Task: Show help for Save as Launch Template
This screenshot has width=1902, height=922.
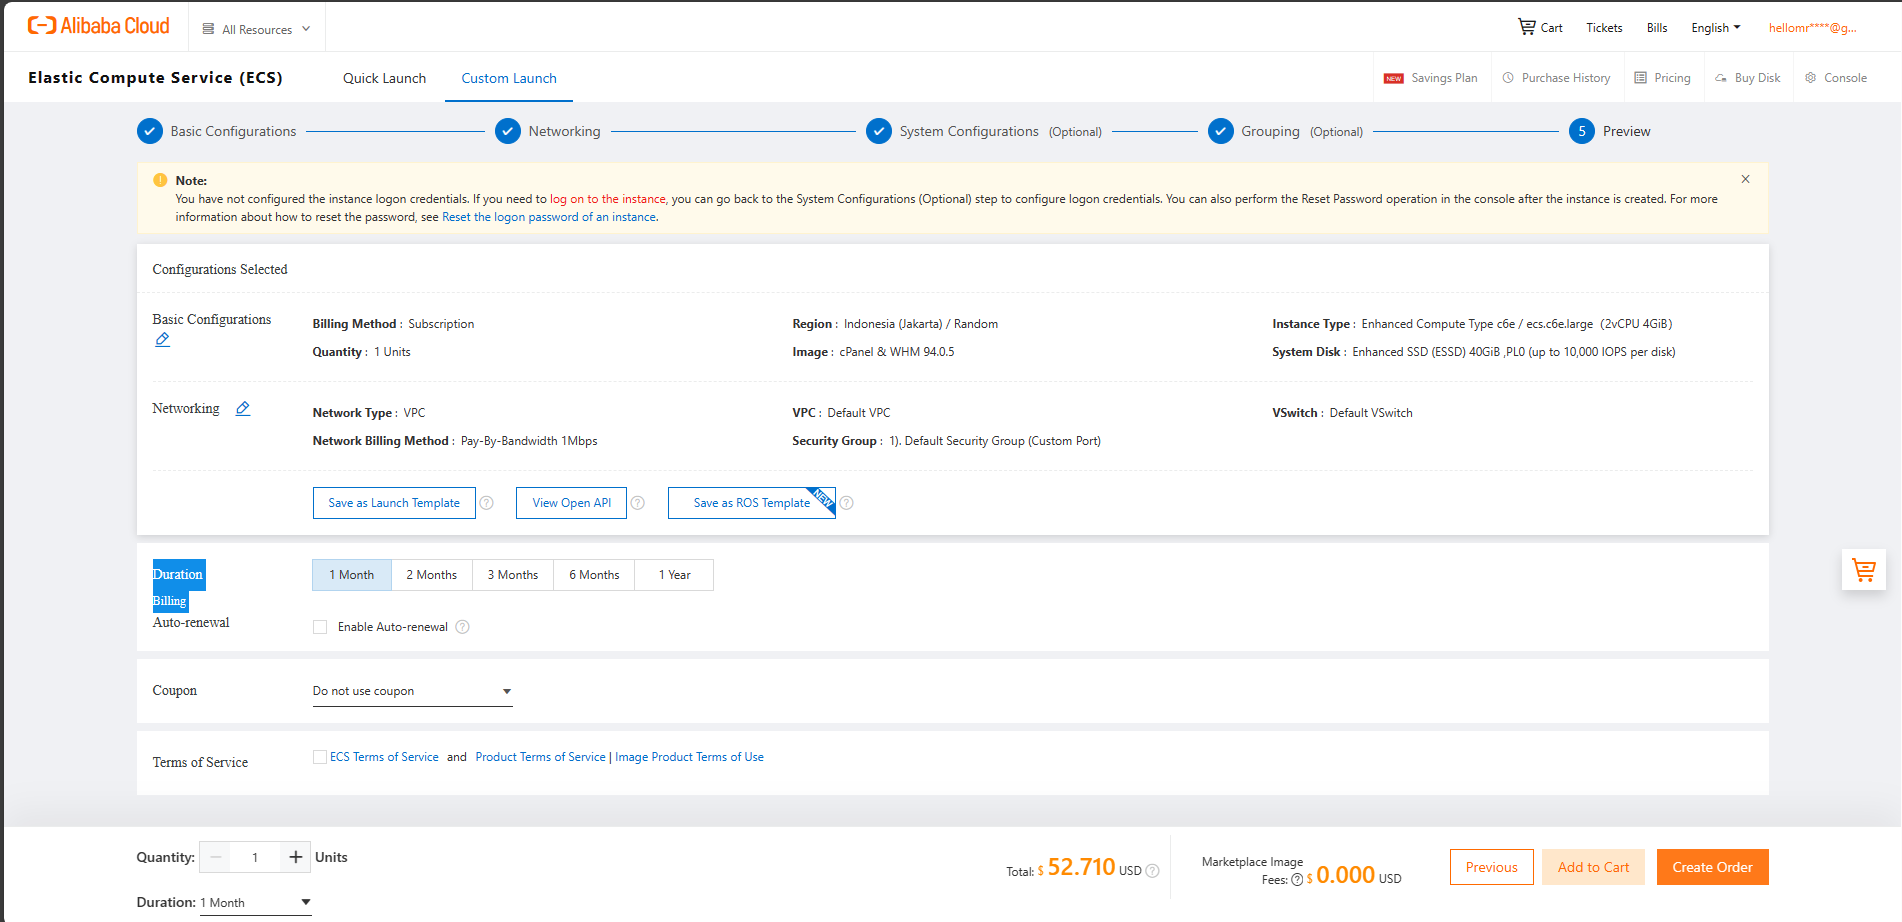Action: point(486,503)
